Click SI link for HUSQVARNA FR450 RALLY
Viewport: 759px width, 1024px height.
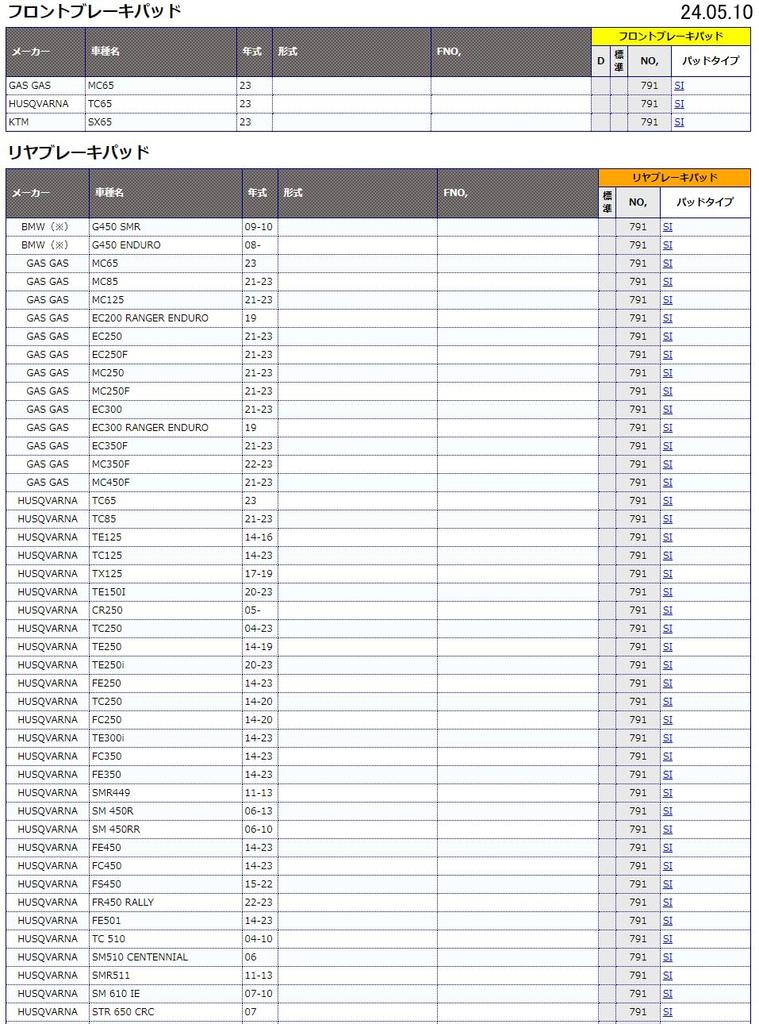[x=667, y=902]
